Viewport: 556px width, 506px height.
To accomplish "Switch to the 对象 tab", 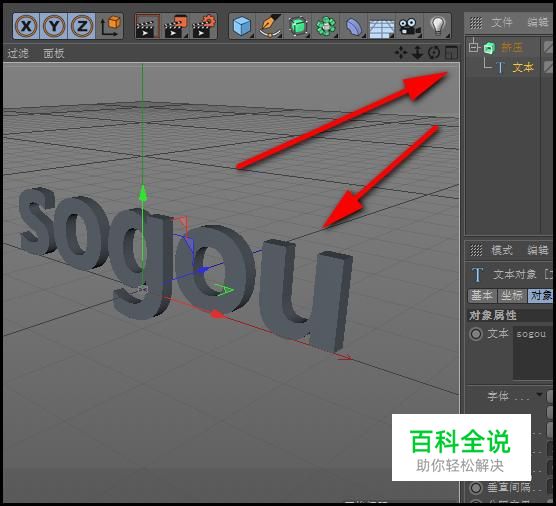I will 541,295.
